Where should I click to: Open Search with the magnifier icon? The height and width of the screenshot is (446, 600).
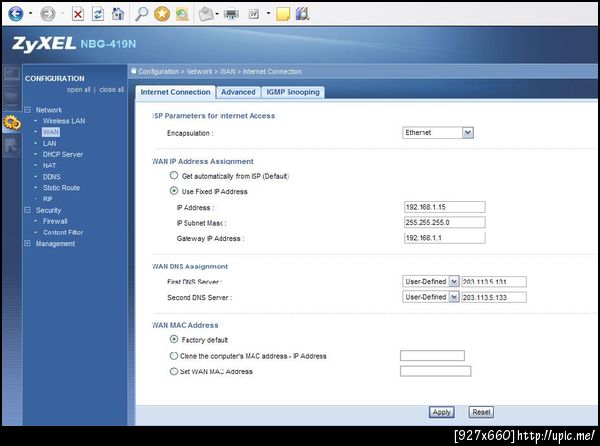pyautogui.click(x=141, y=15)
